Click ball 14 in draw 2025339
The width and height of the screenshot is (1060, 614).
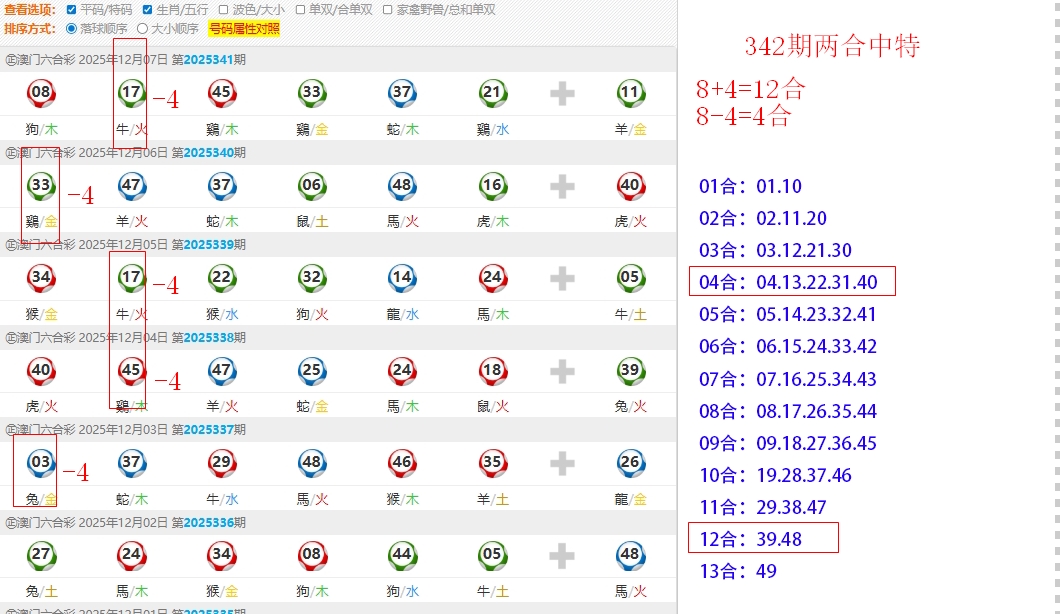pos(401,278)
